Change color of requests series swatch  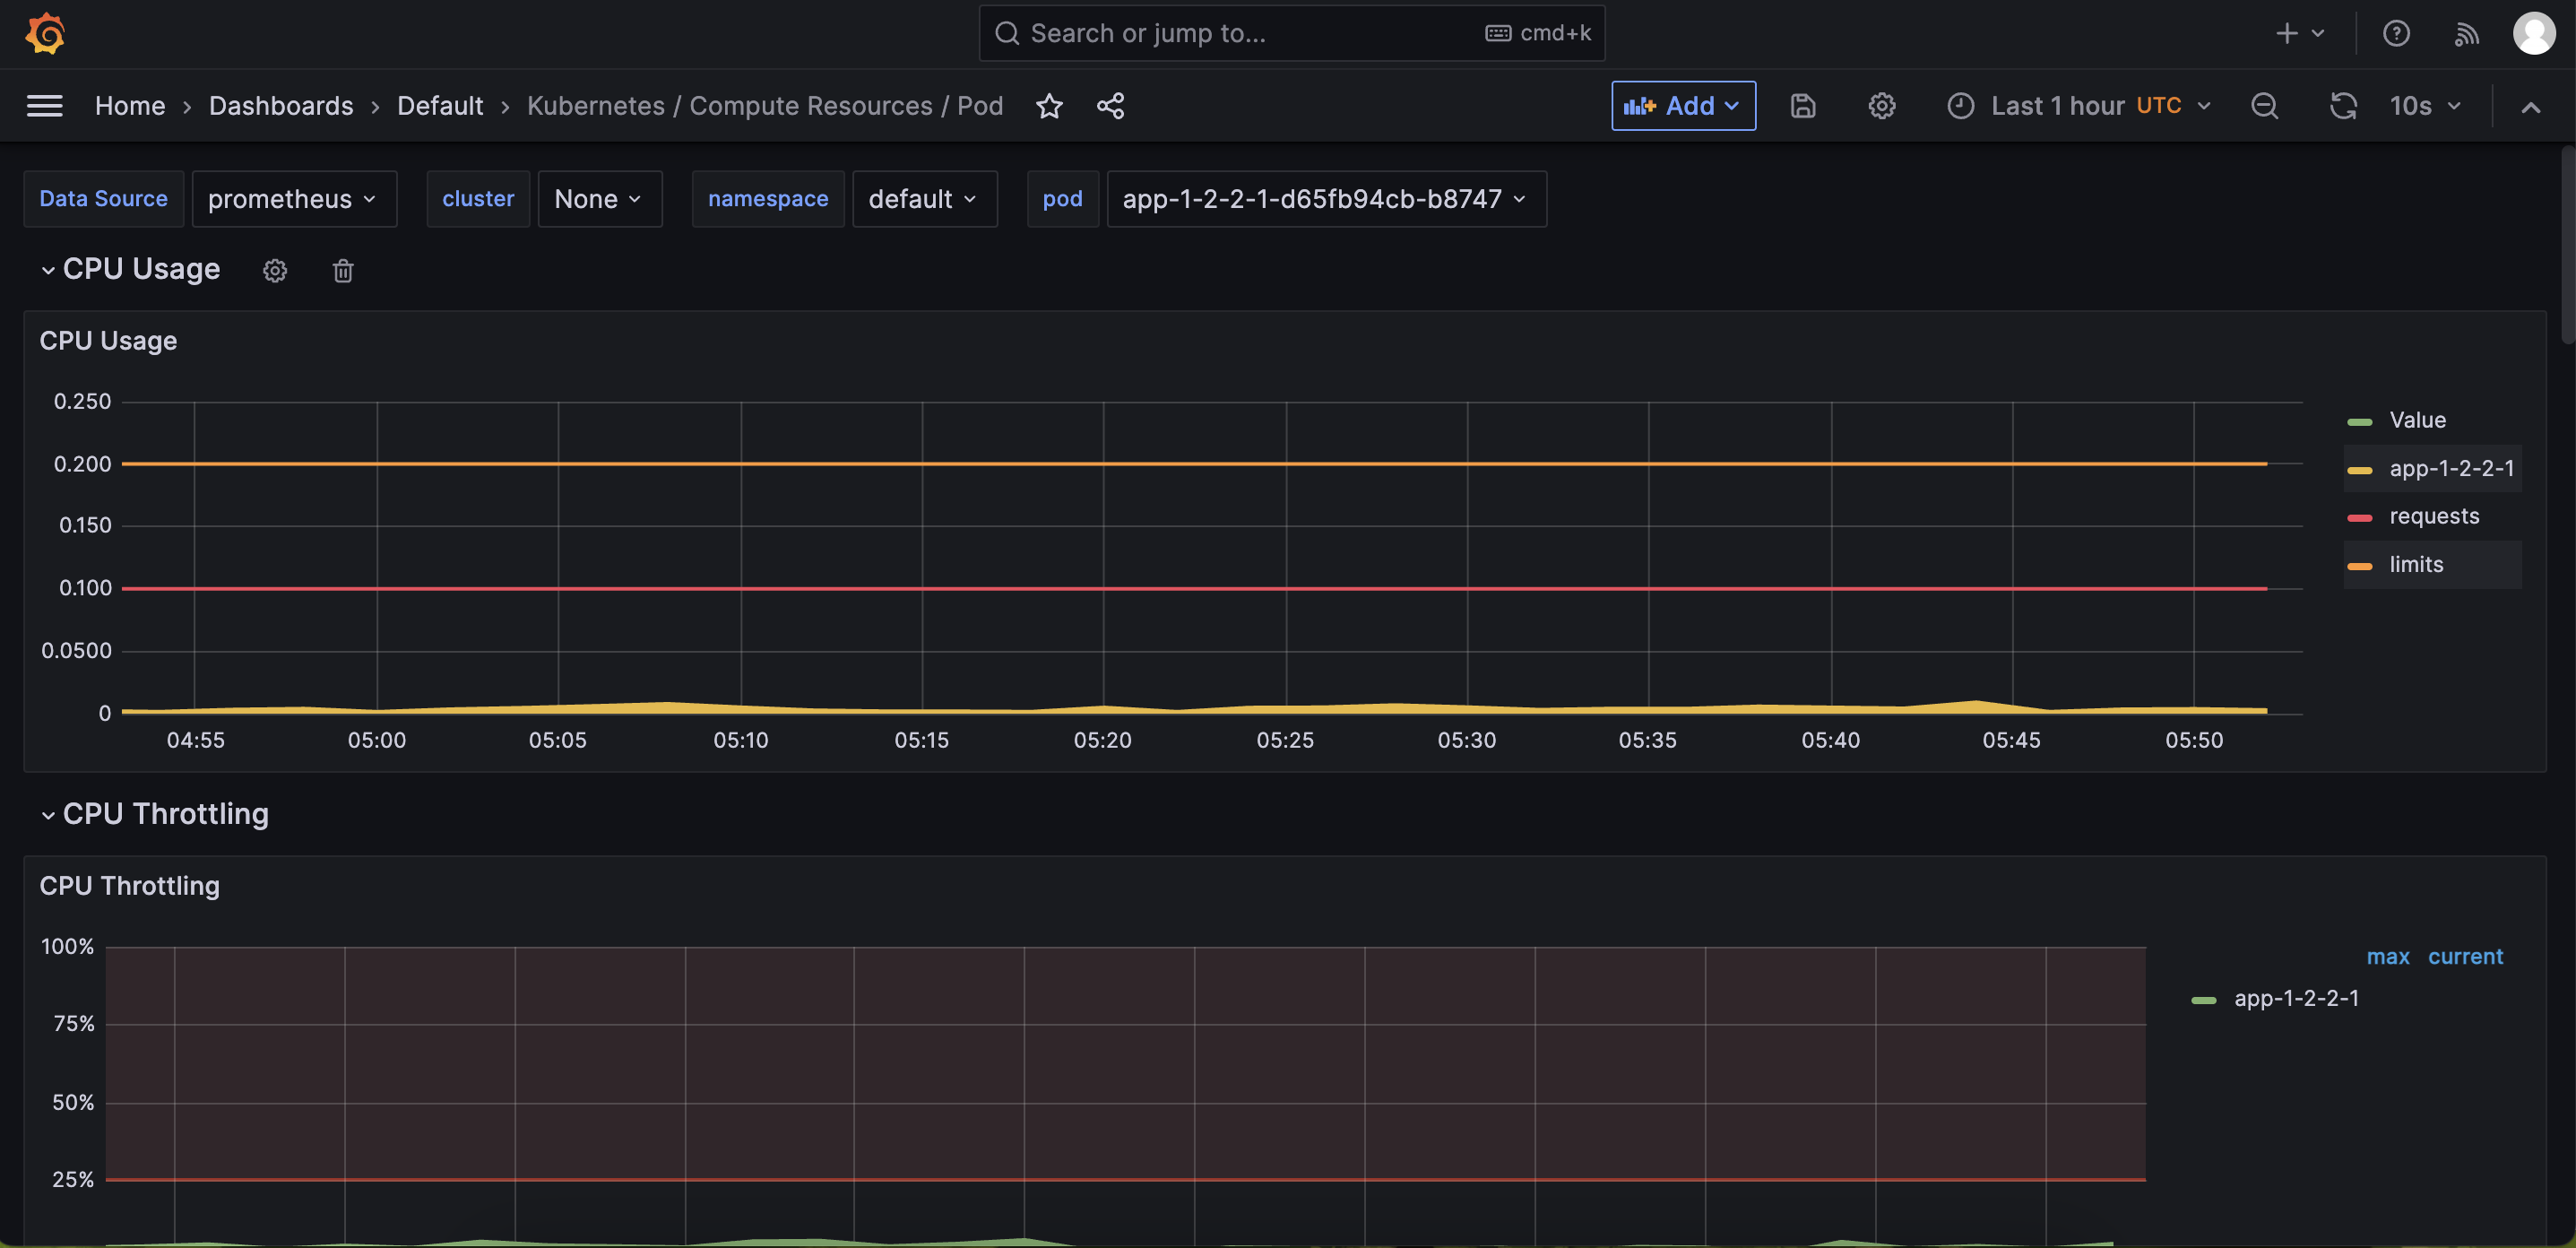pos(2359,517)
